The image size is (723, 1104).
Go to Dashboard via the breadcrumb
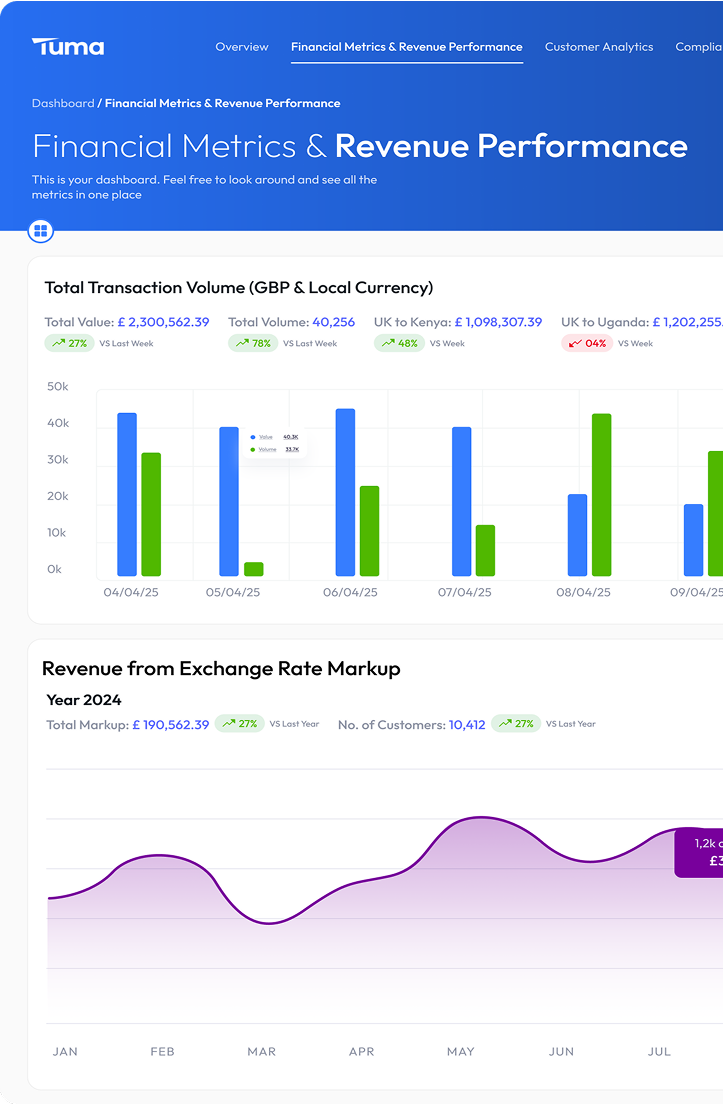tap(63, 103)
